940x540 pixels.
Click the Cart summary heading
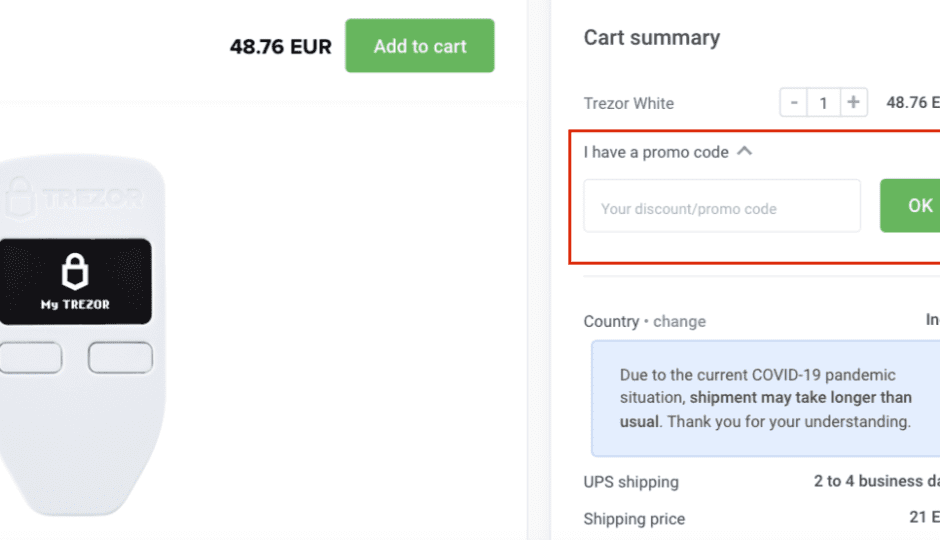(x=652, y=38)
